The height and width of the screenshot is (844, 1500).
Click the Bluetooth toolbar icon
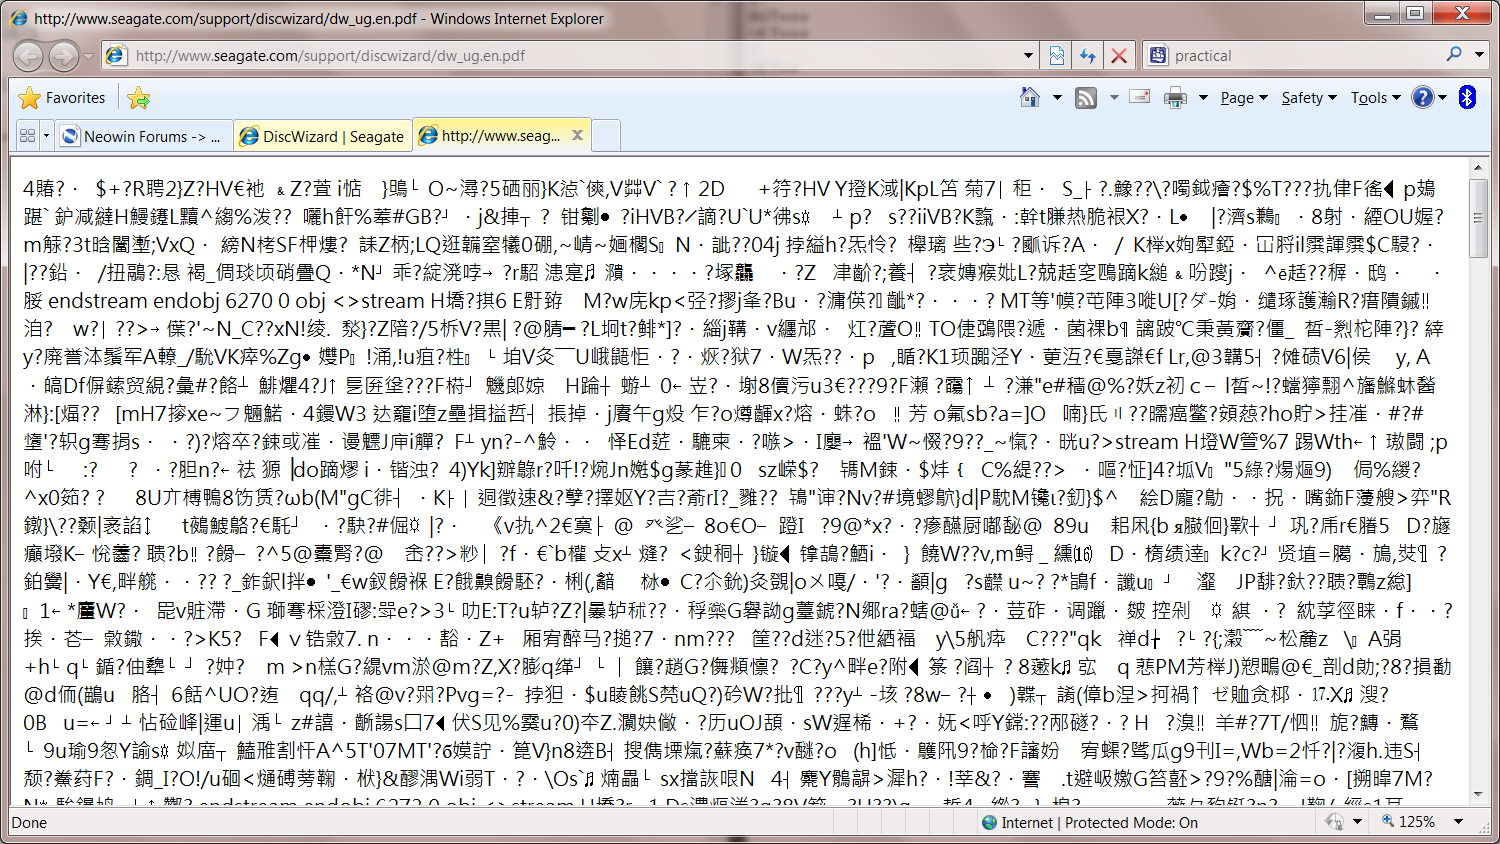1467,97
